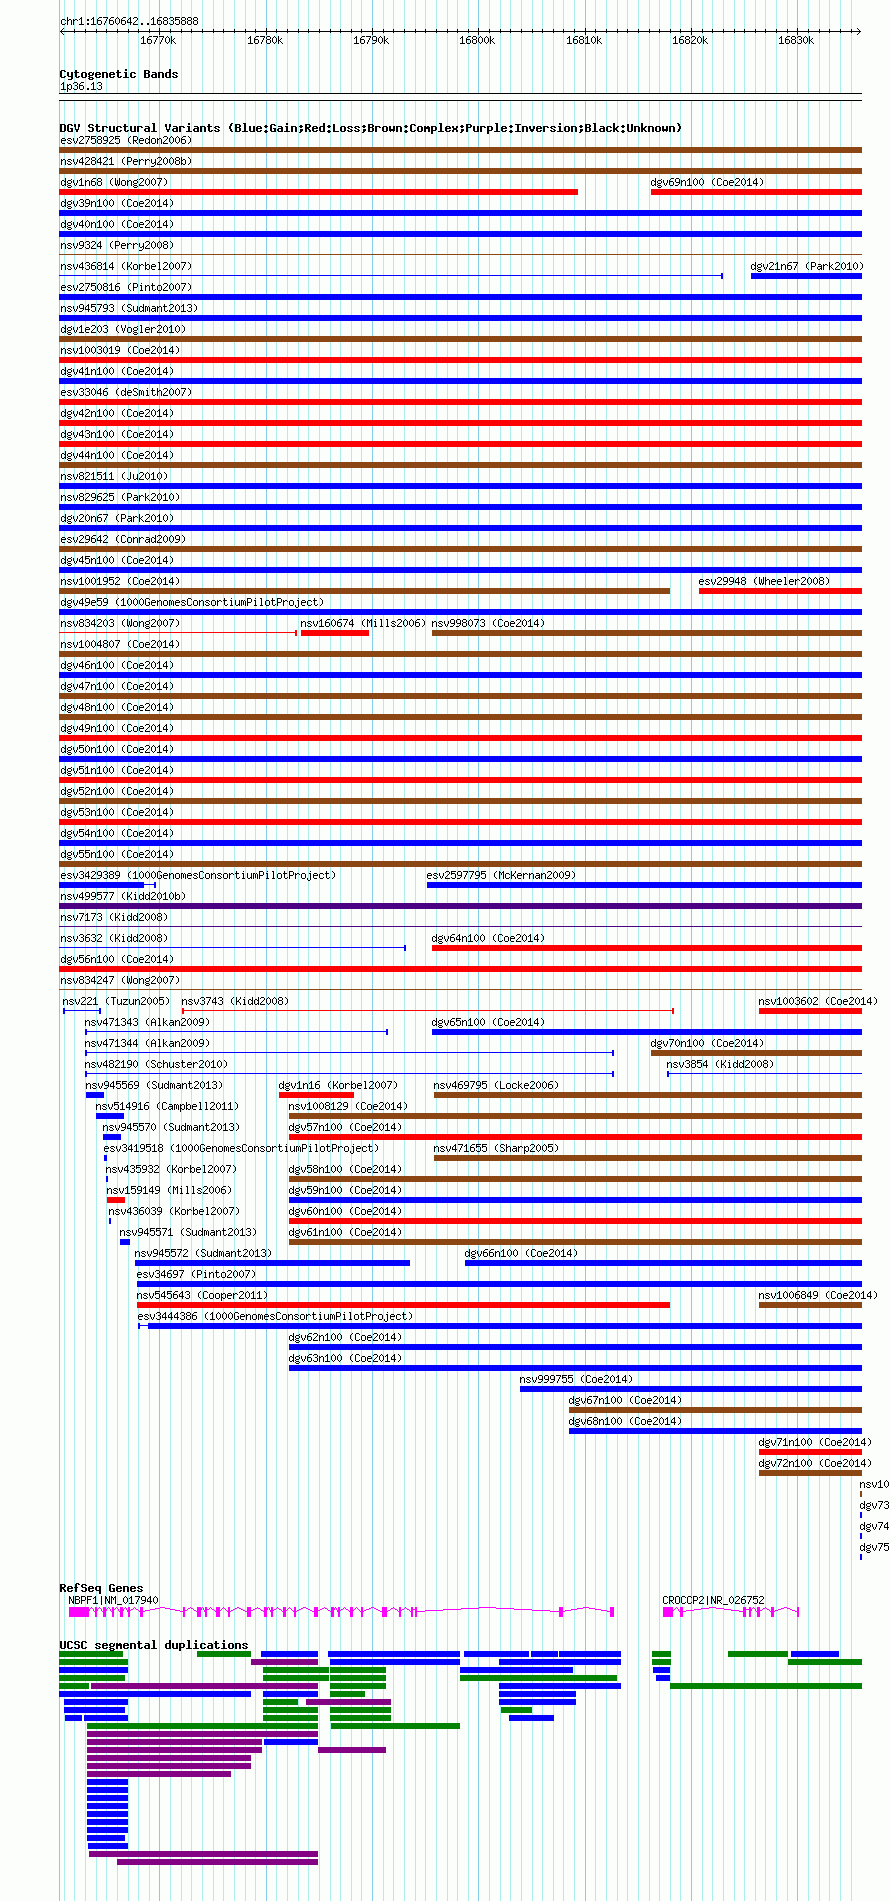Click the nsv3854 (Kidd2008) label
Image resolution: width=890 pixels, height=1901 pixels.
(720, 1065)
